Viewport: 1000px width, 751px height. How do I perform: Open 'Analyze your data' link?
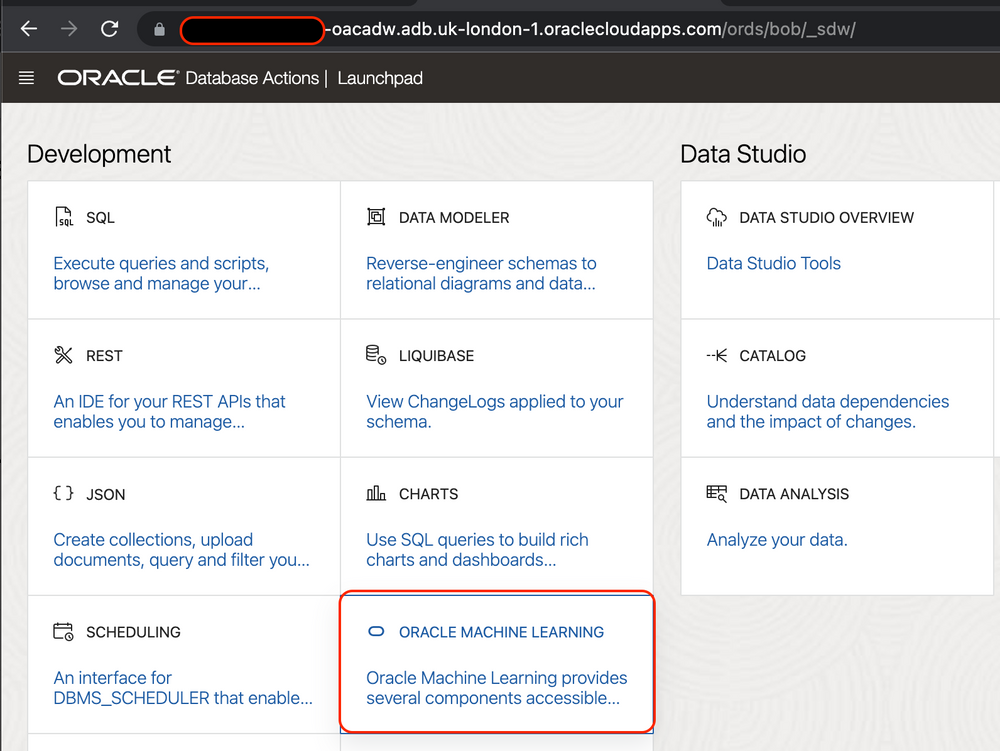pos(777,539)
